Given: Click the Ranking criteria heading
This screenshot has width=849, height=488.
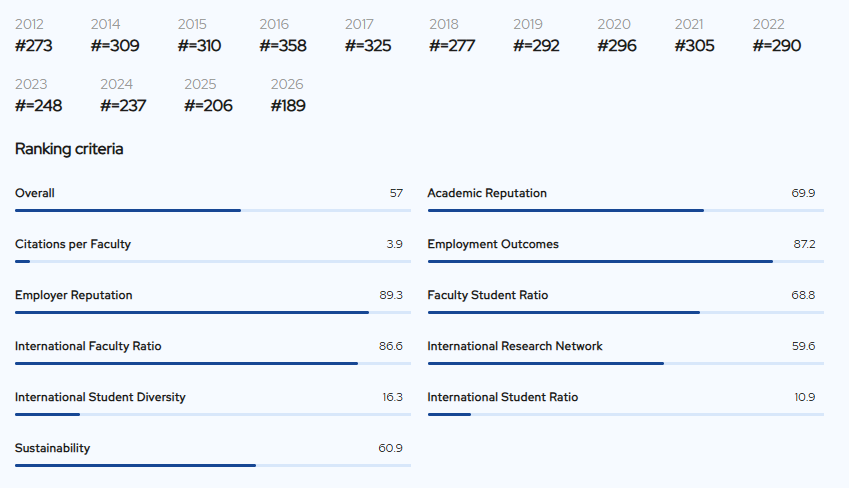Looking at the screenshot, I should tap(69, 149).
